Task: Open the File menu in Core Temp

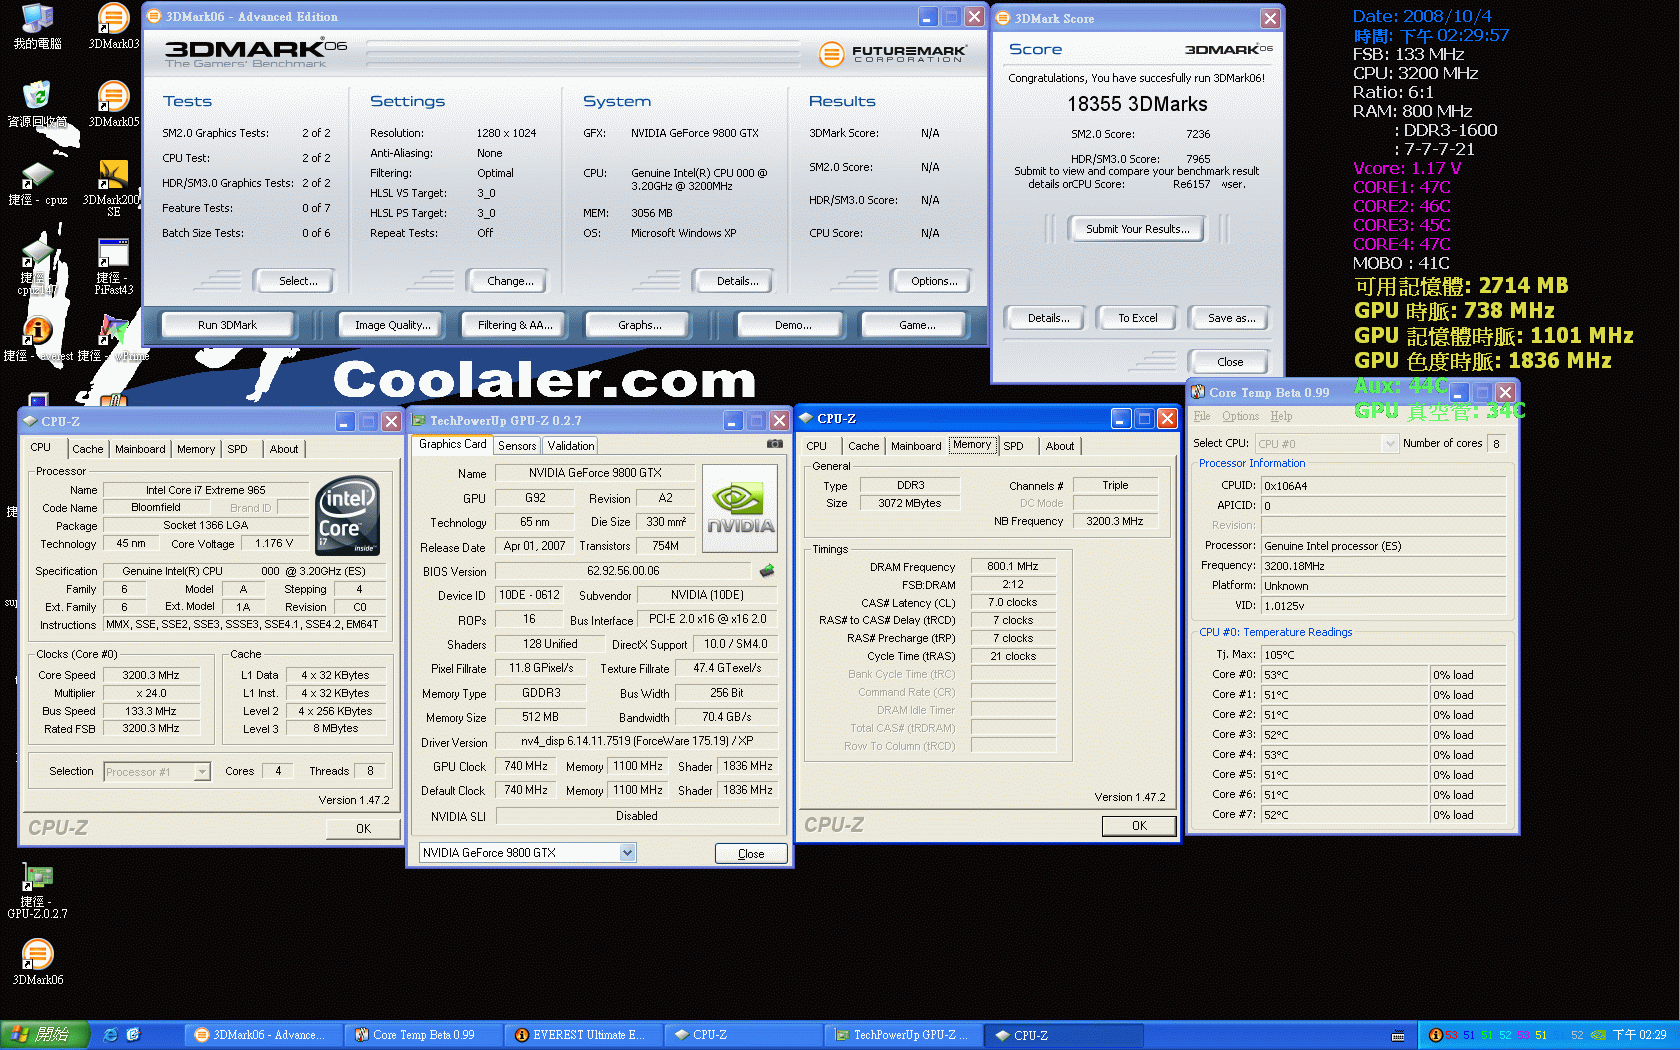Action: pyautogui.click(x=1201, y=416)
